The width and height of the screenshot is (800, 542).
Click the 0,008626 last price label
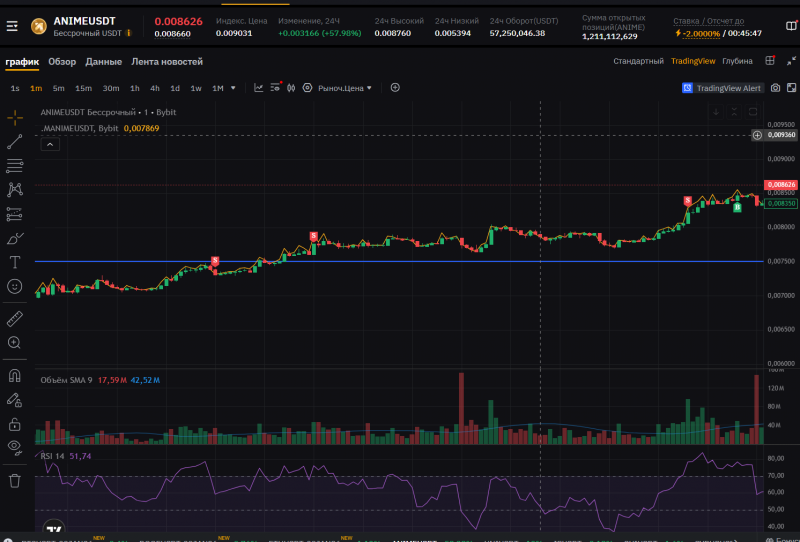click(781, 185)
